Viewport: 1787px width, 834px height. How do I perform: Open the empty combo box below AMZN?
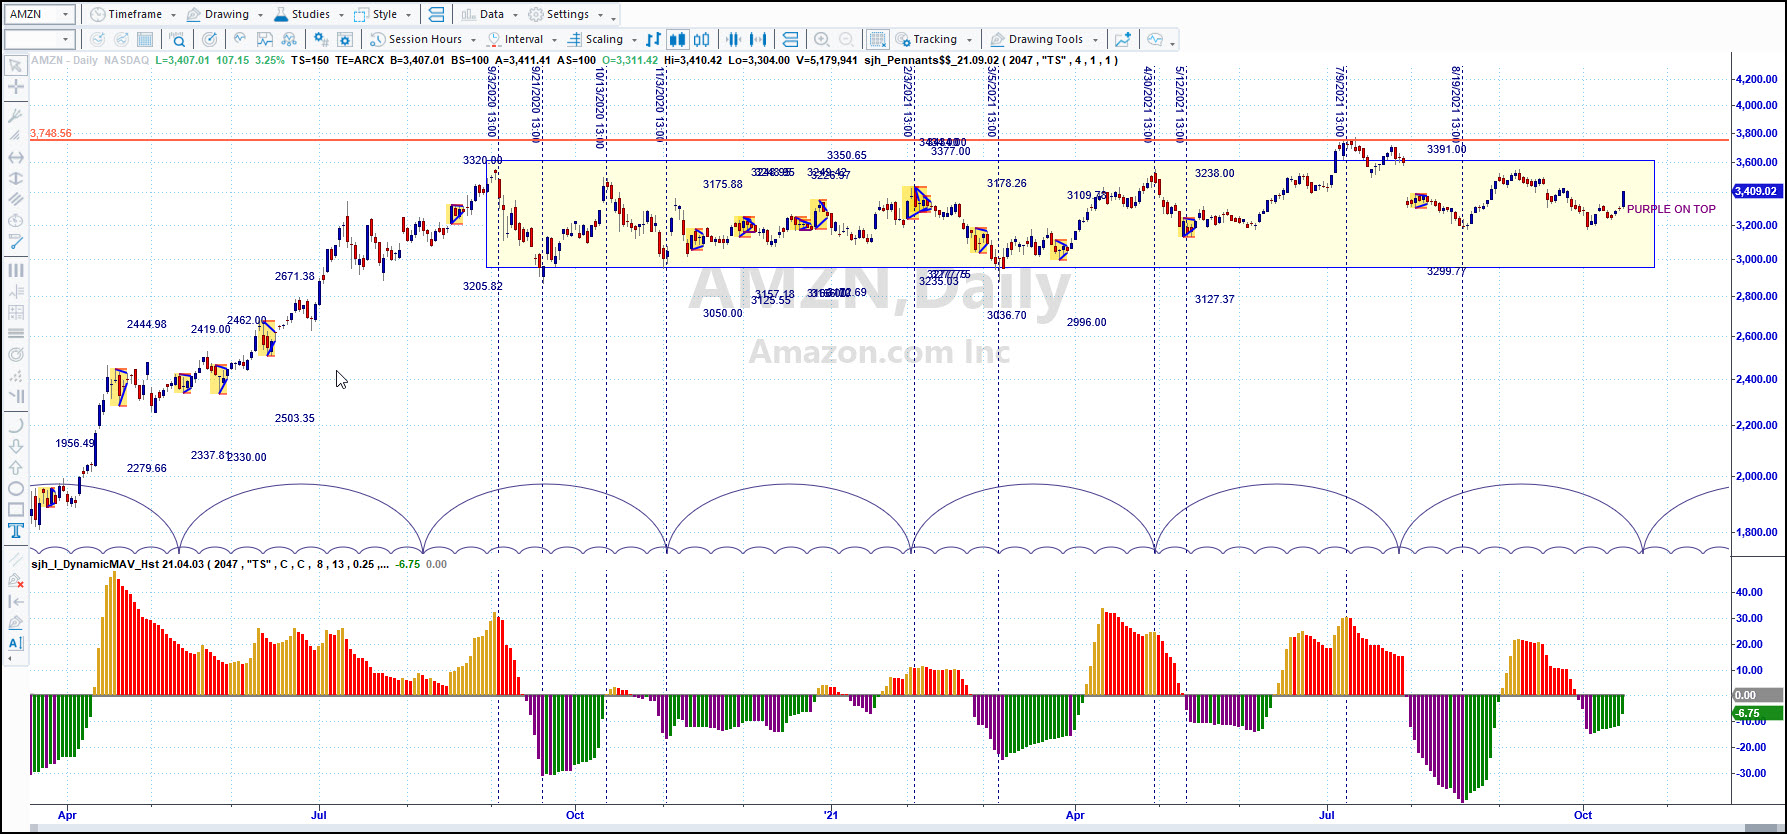[x=40, y=40]
